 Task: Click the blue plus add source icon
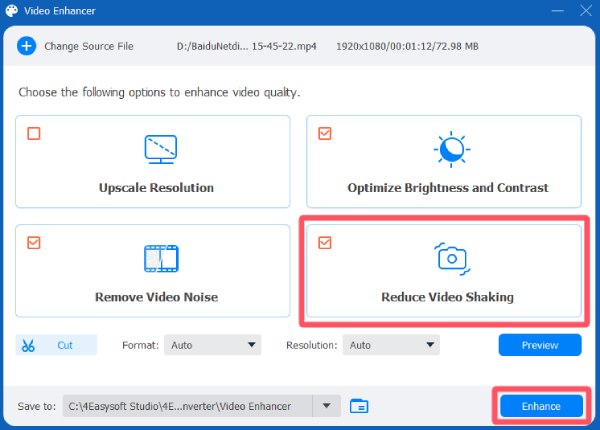pos(26,46)
